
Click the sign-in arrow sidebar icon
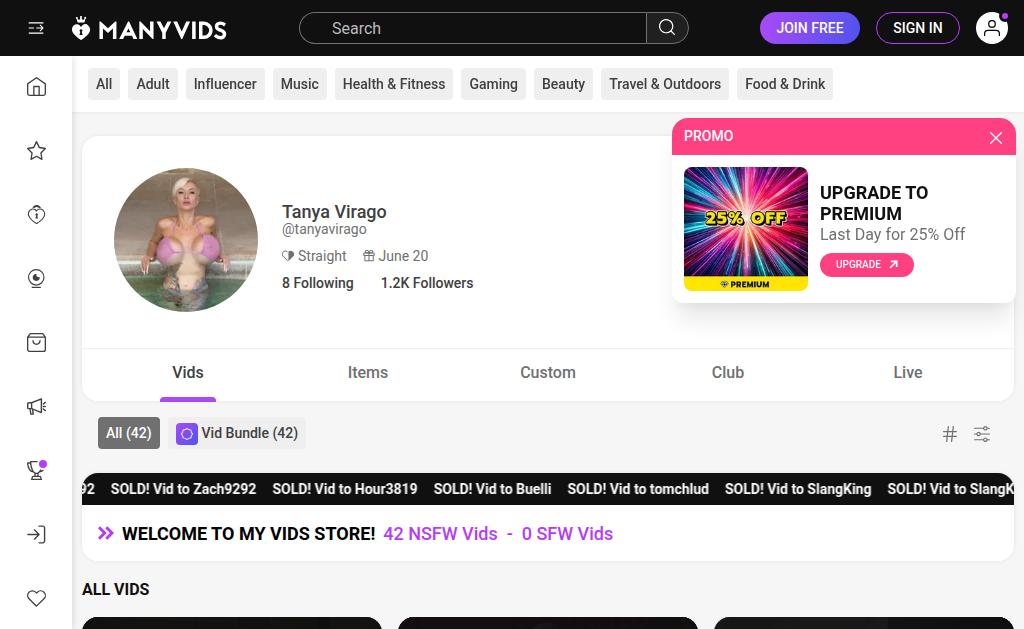36,535
